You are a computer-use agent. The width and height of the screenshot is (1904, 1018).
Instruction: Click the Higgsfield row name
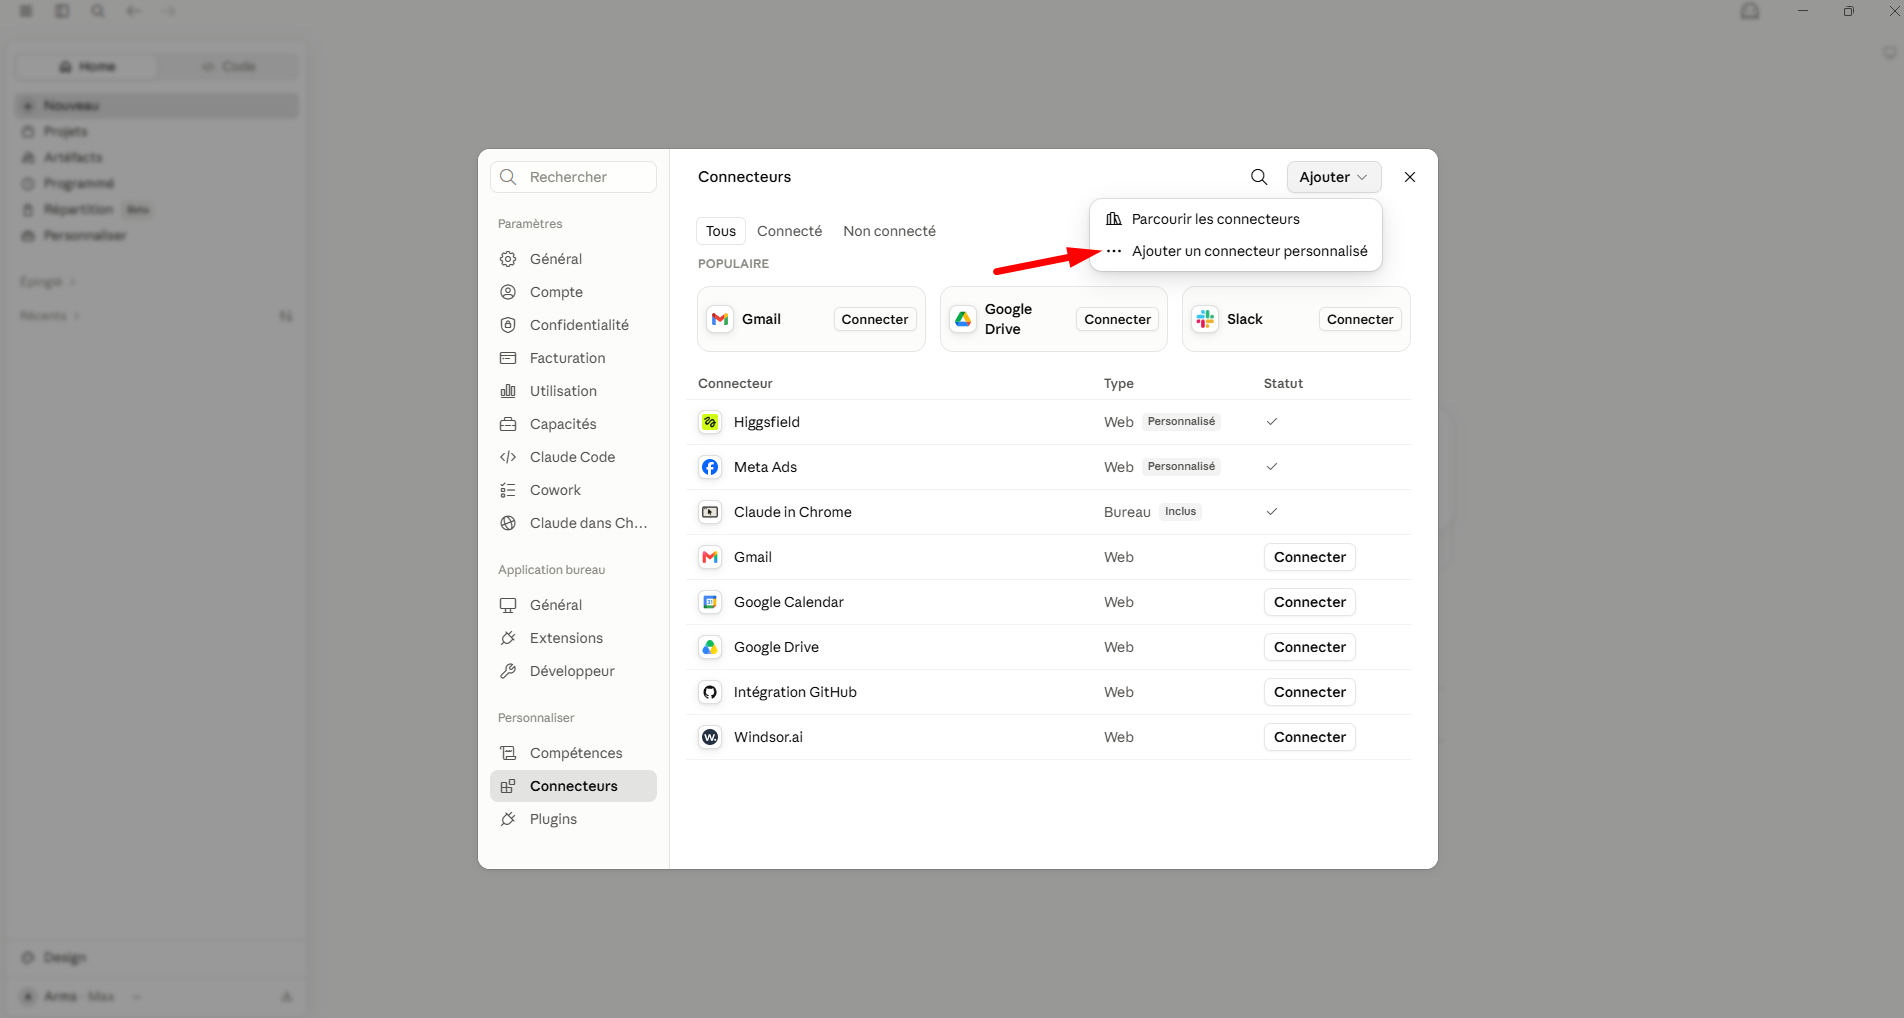point(767,422)
